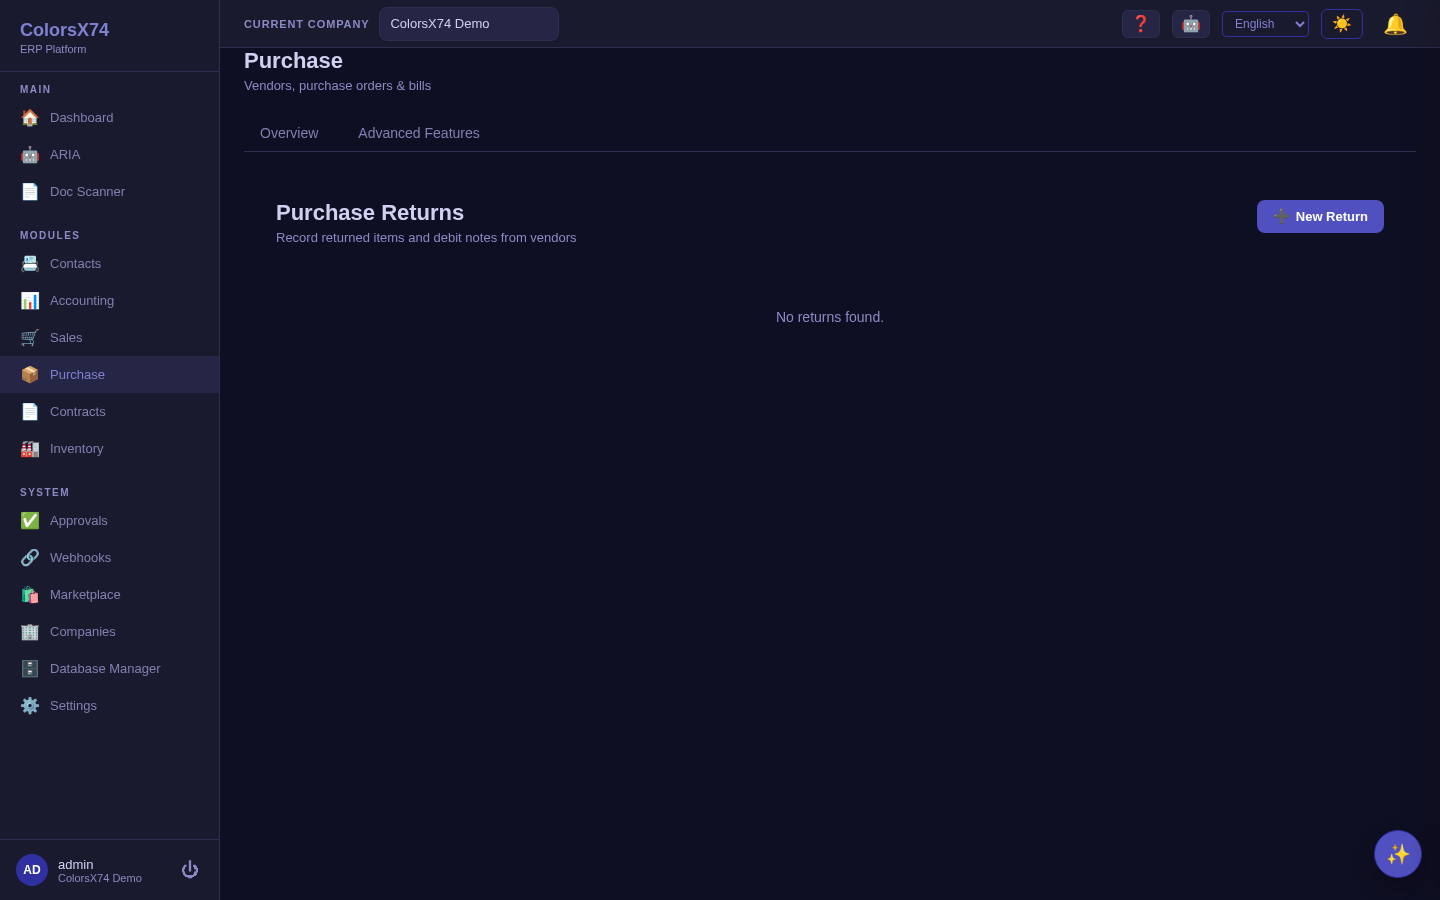Click the Settings gear icon
1440x900 pixels.
(30, 706)
